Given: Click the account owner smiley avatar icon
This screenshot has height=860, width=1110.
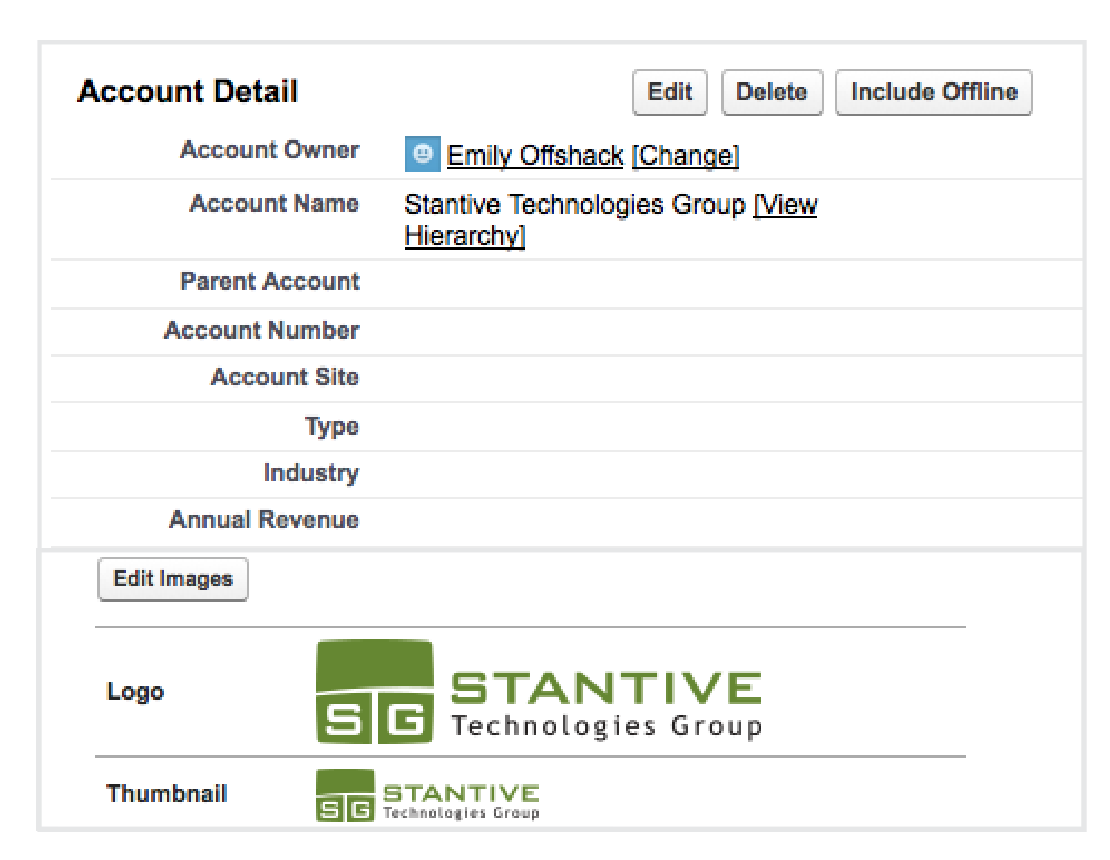Looking at the screenshot, I should point(422,155).
